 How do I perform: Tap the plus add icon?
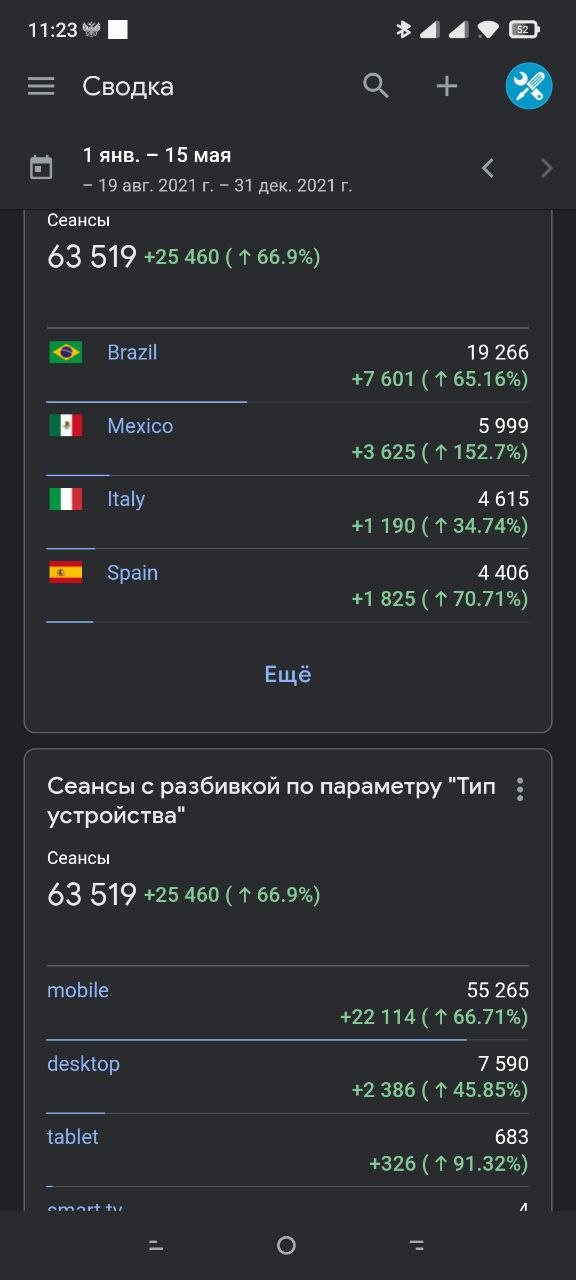click(447, 86)
